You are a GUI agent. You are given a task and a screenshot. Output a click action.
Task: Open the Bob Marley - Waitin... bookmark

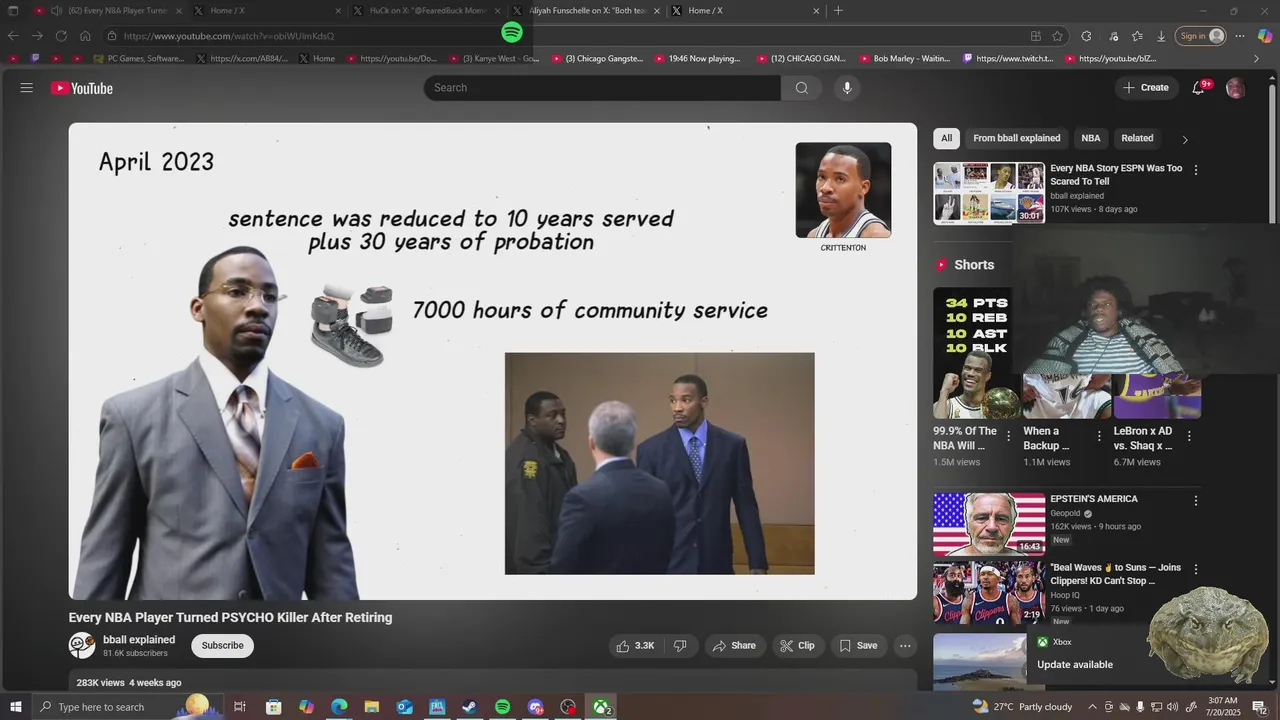[x=904, y=58]
